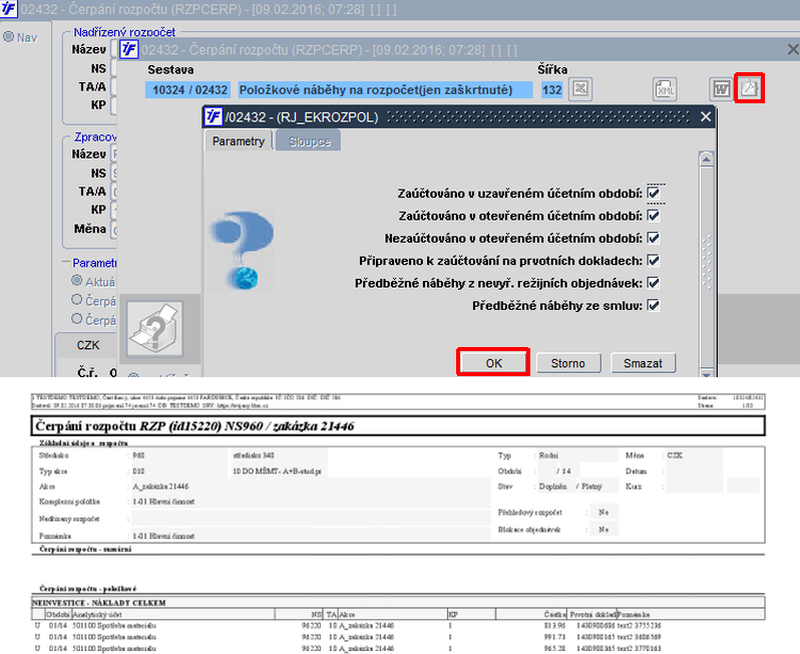Click the report row with amount 965.28

[x=398, y=648]
